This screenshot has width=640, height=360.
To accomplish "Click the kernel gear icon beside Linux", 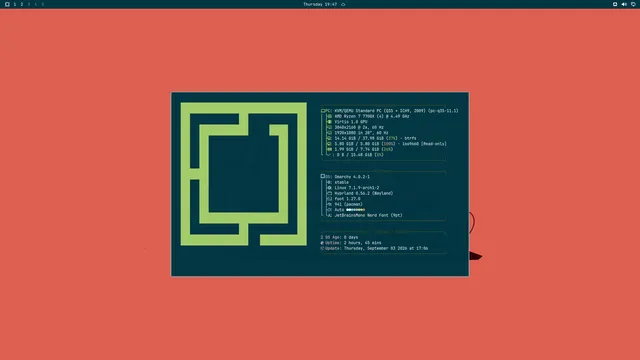I will click(x=329, y=188).
